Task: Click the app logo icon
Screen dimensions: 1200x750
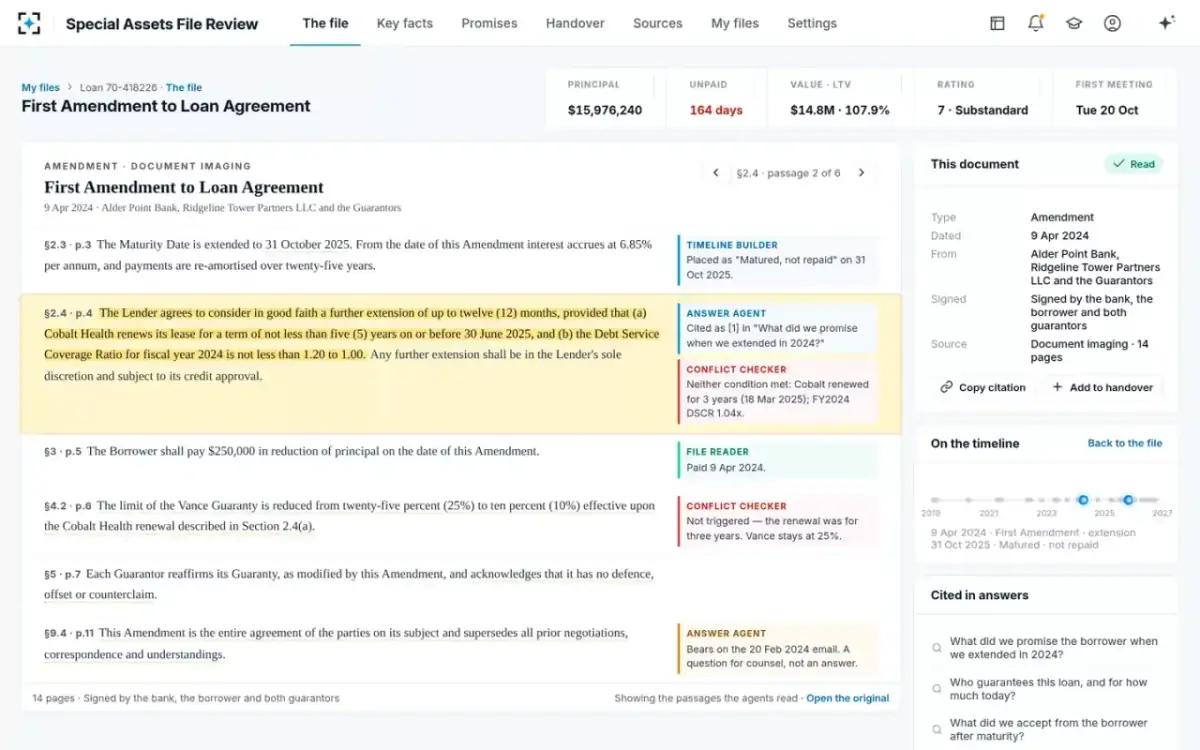Action: pyautogui.click(x=29, y=23)
